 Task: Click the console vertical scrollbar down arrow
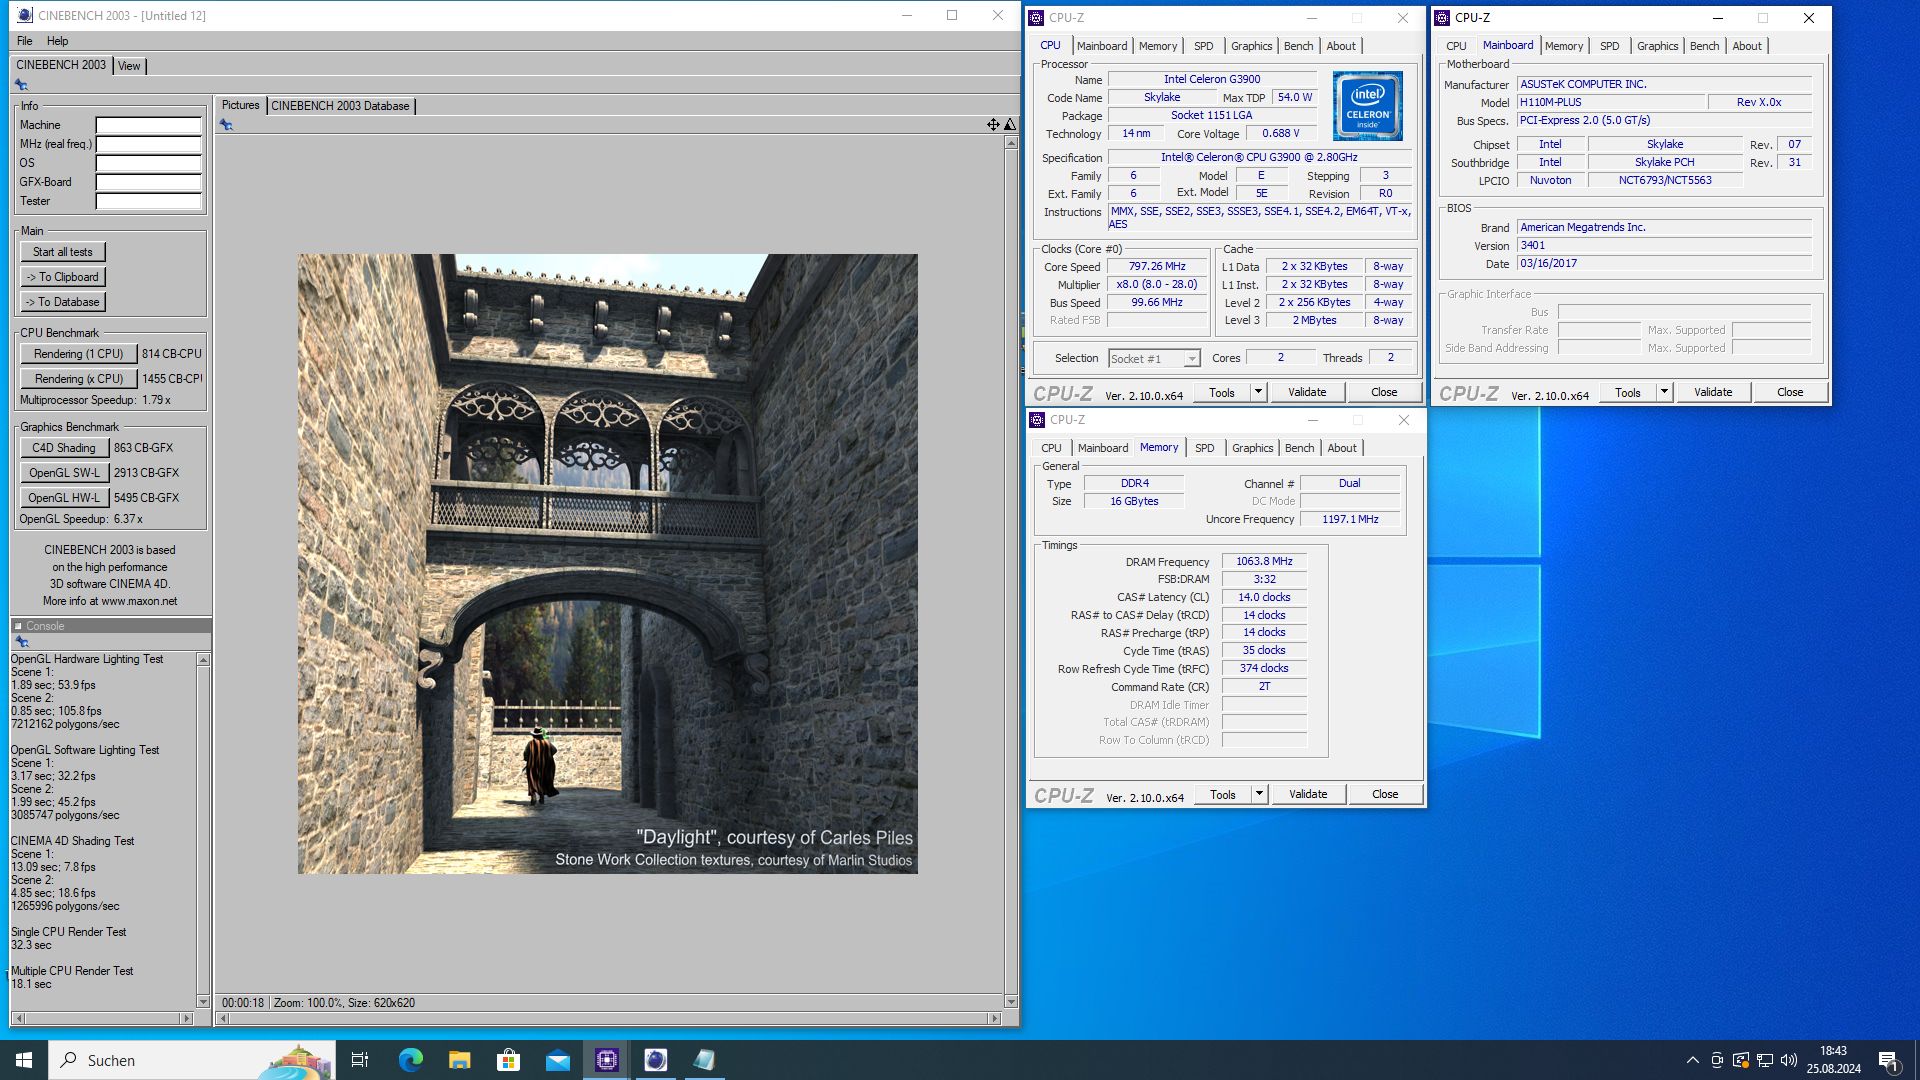(203, 1001)
